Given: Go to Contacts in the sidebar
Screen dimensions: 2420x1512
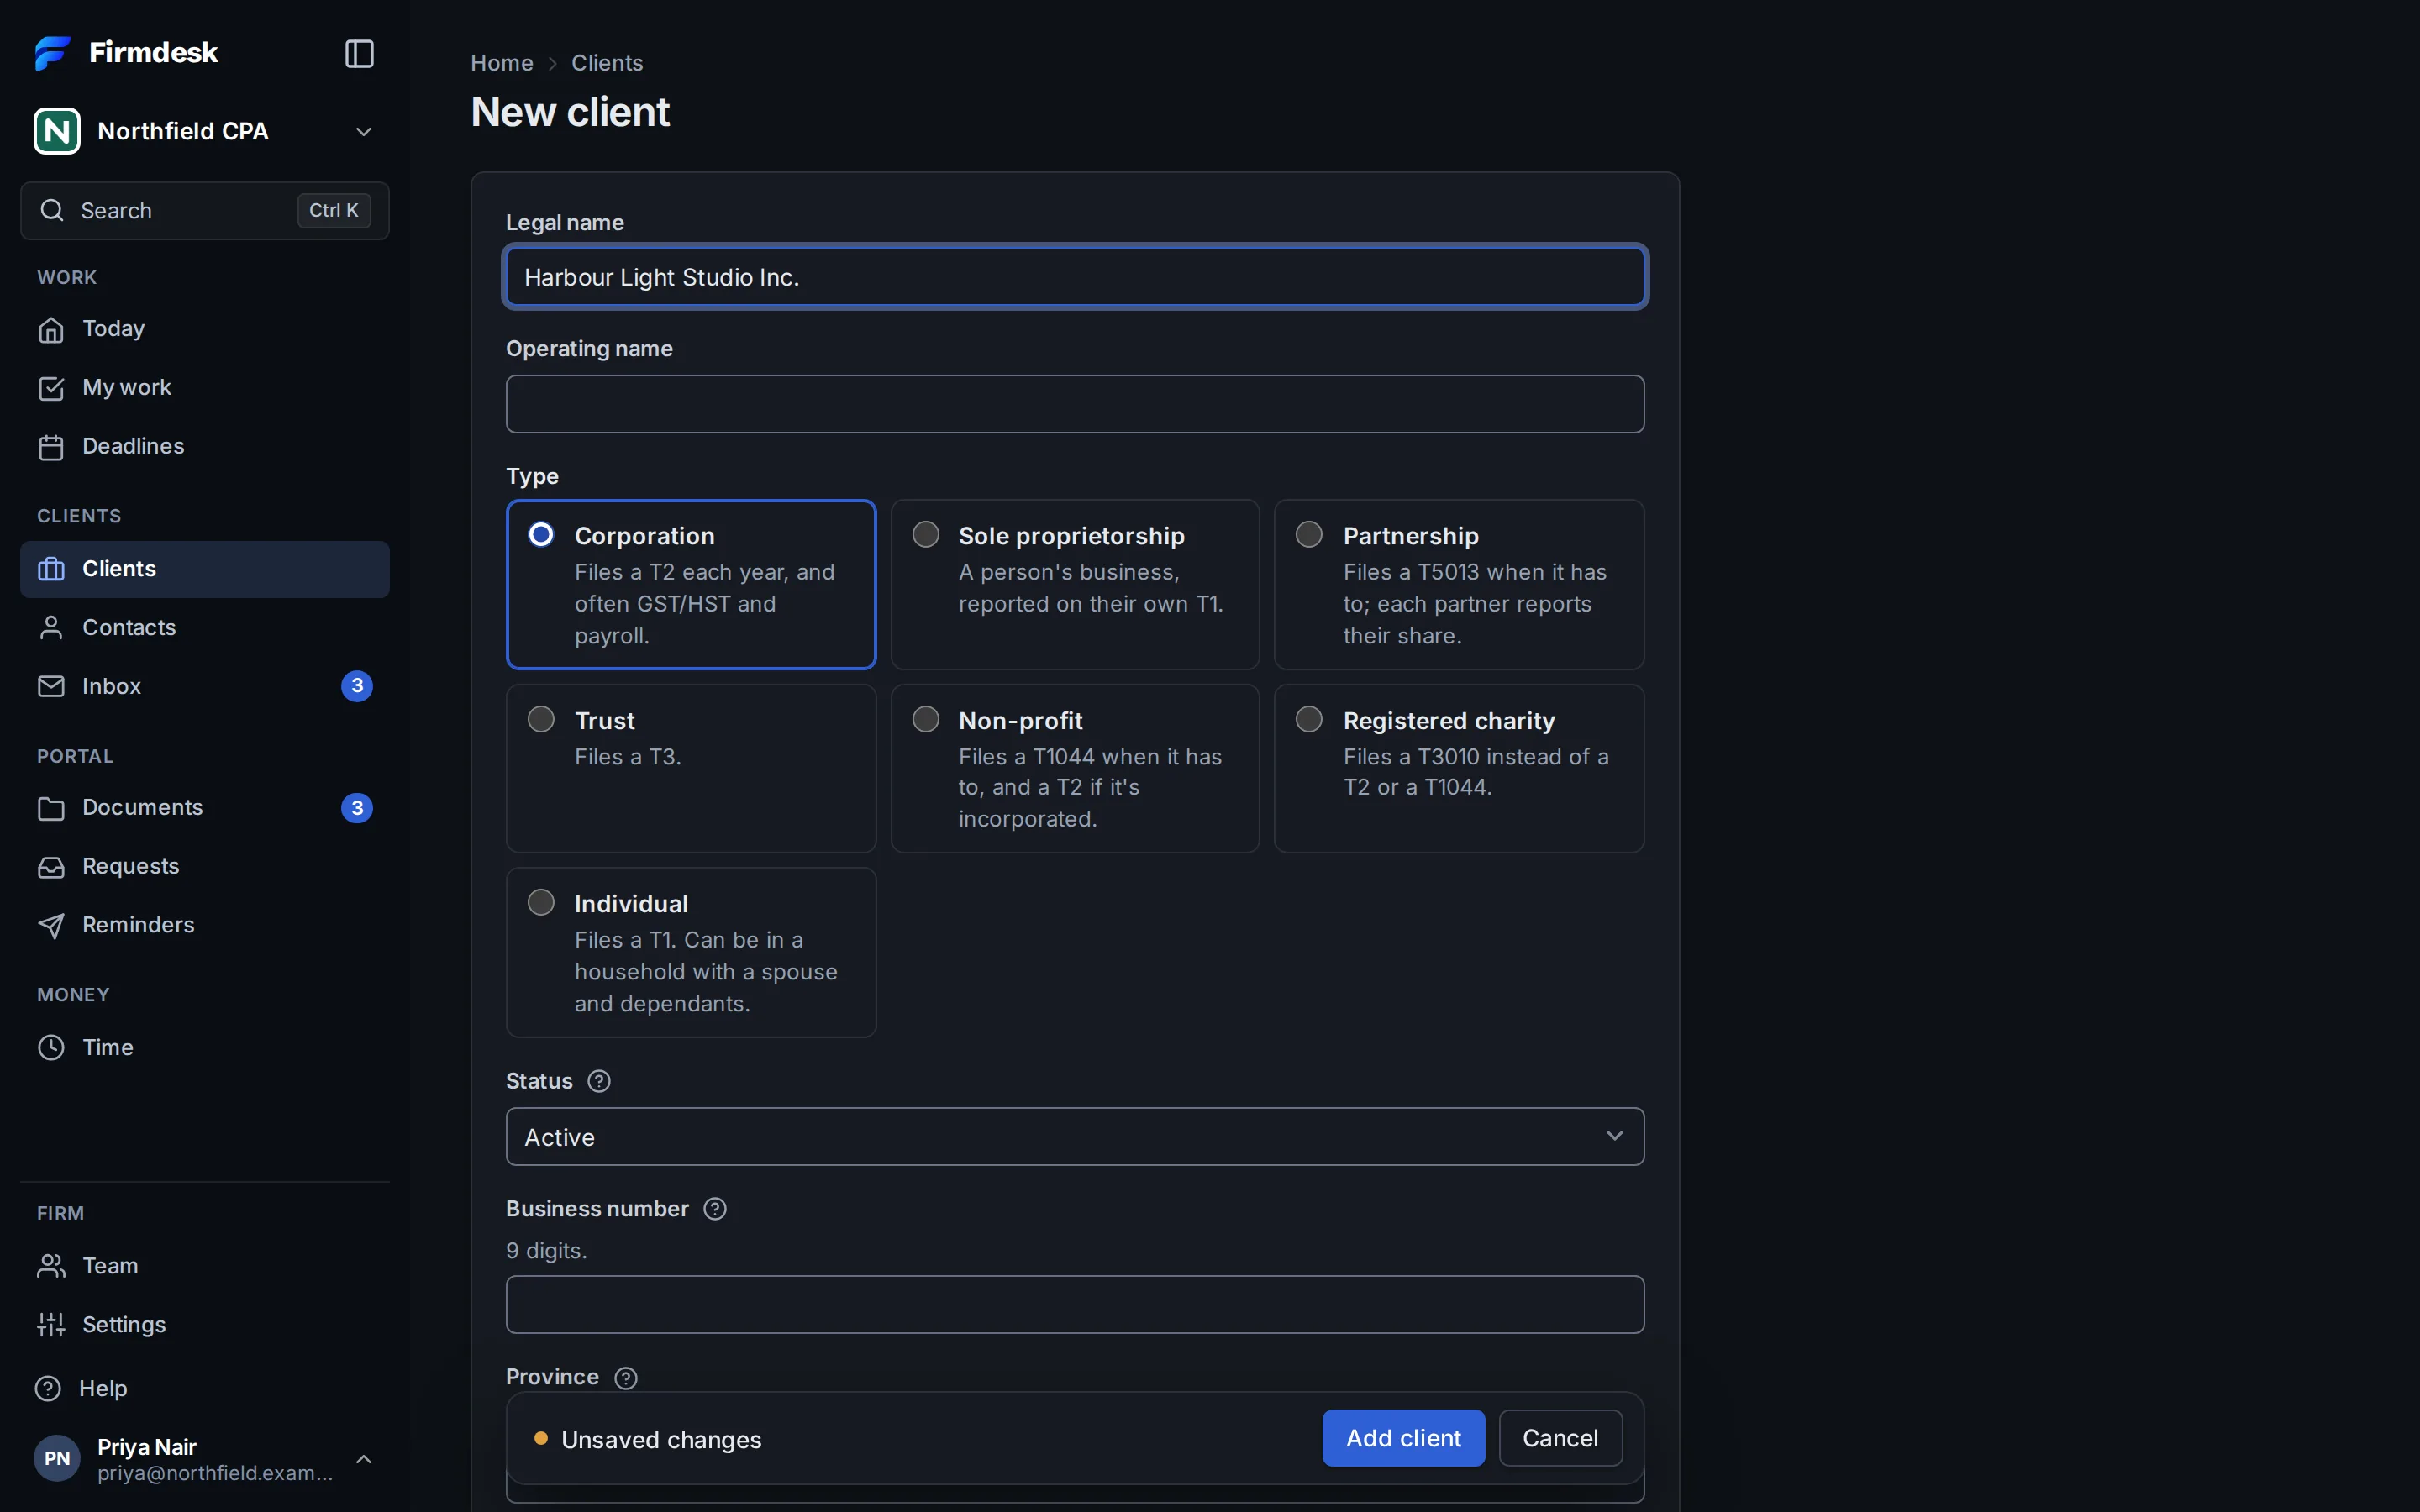Looking at the screenshot, I should point(205,628).
